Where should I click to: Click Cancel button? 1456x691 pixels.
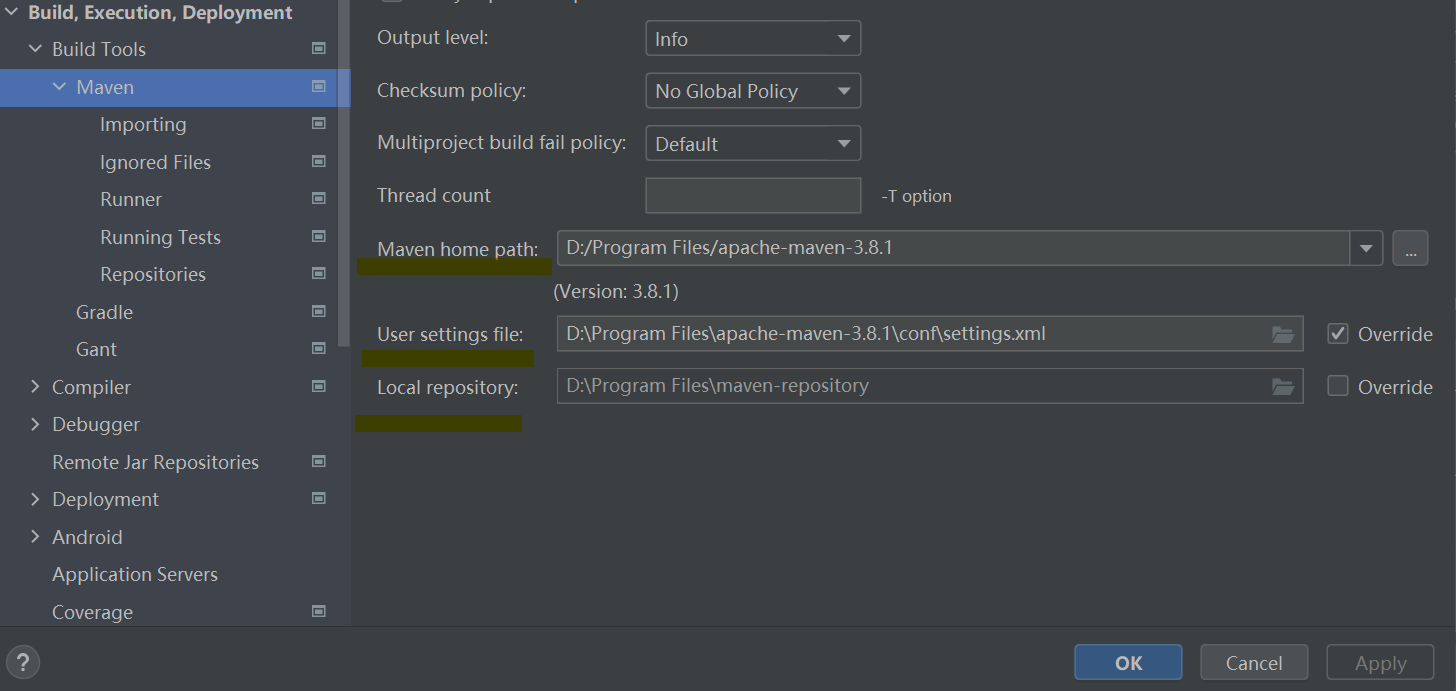(x=1254, y=662)
